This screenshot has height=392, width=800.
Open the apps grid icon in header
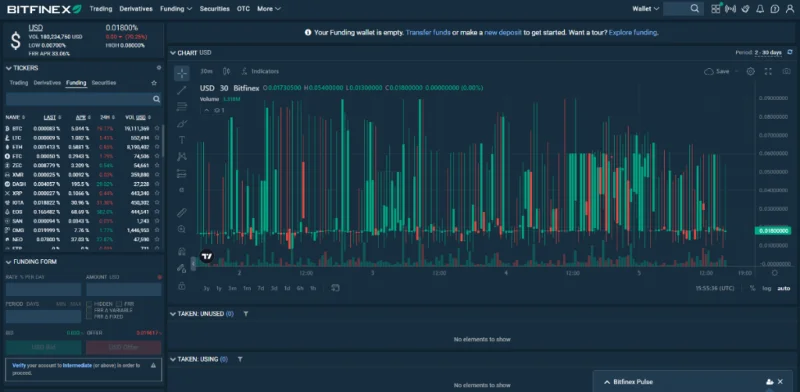[716, 9]
